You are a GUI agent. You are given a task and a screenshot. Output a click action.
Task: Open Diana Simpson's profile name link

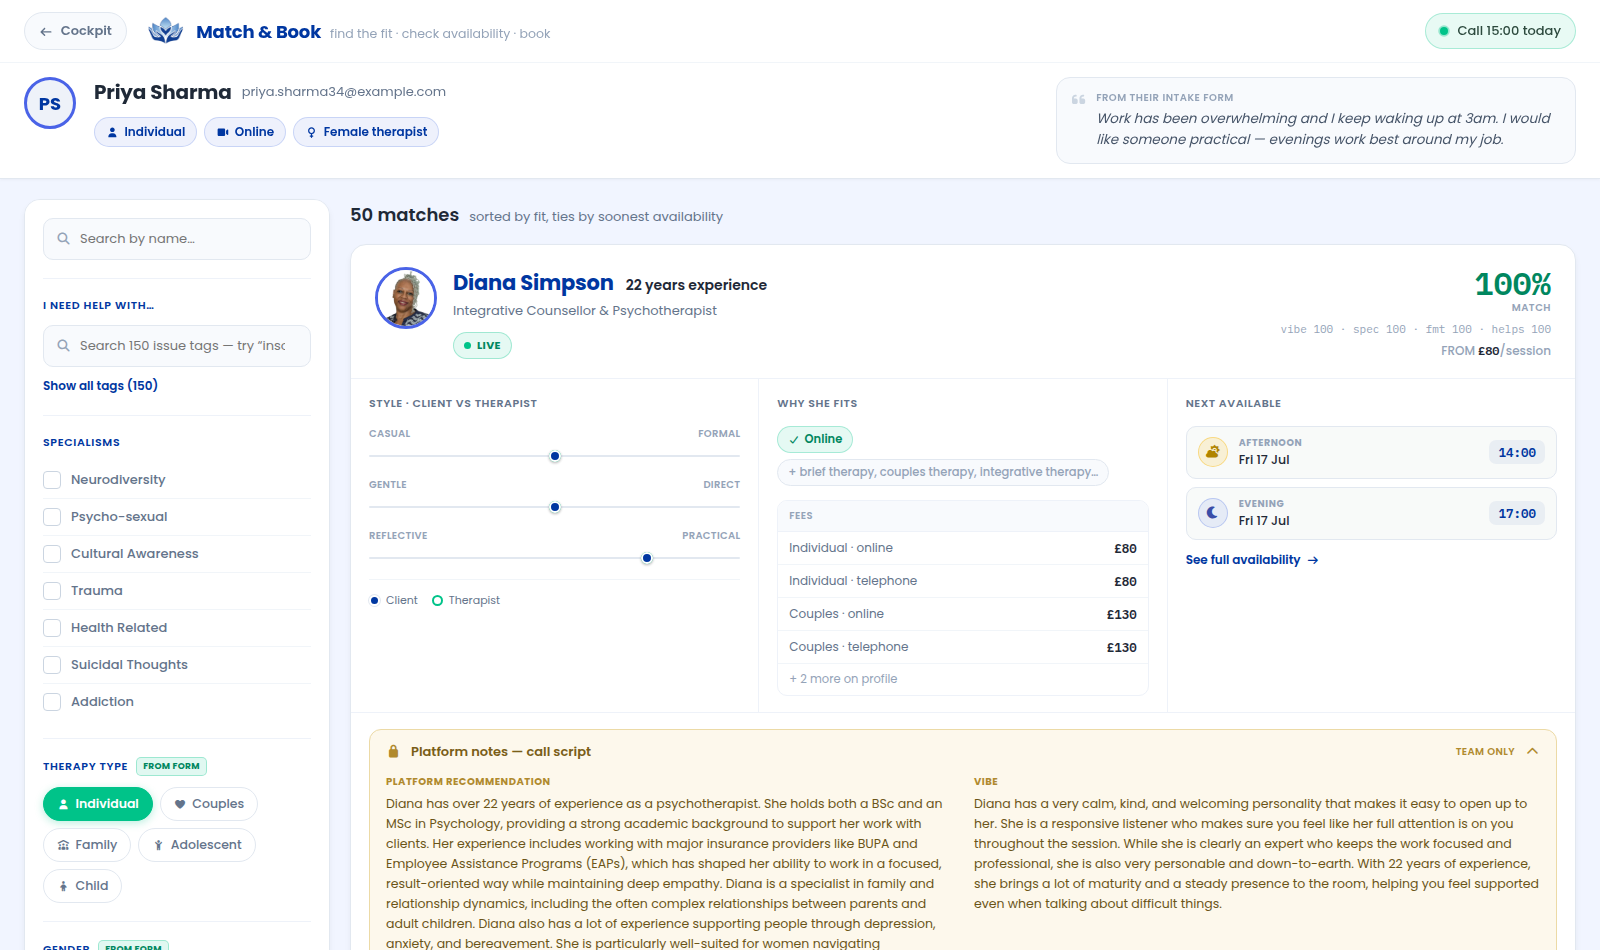[533, 283]
